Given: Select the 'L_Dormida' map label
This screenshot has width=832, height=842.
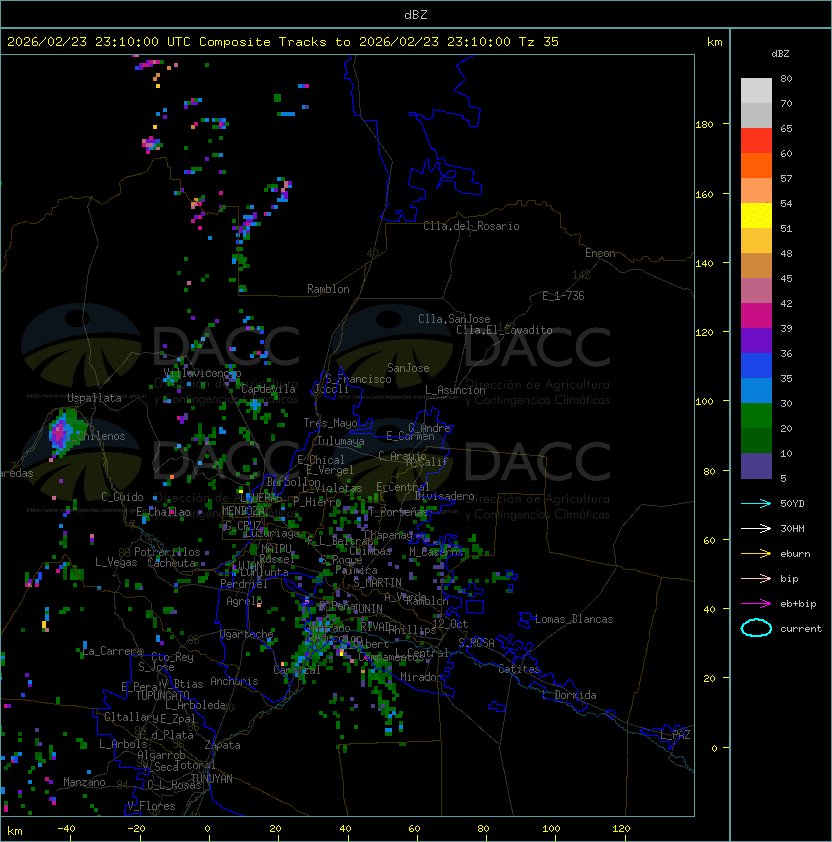Looking at the screenshot, I should (x=569, y=695).
